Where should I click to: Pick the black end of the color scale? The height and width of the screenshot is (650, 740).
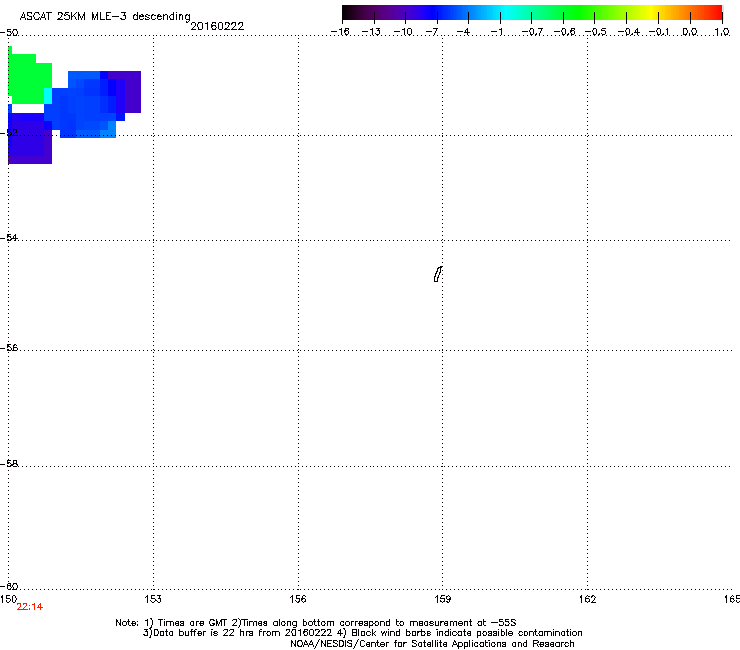tap(349, 13)
